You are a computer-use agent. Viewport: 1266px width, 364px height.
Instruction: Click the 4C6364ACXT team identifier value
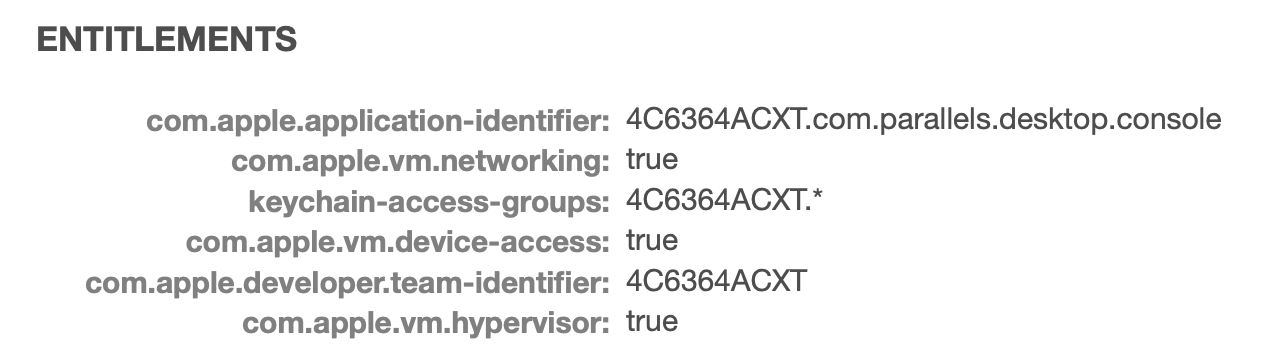click(716, 282)
